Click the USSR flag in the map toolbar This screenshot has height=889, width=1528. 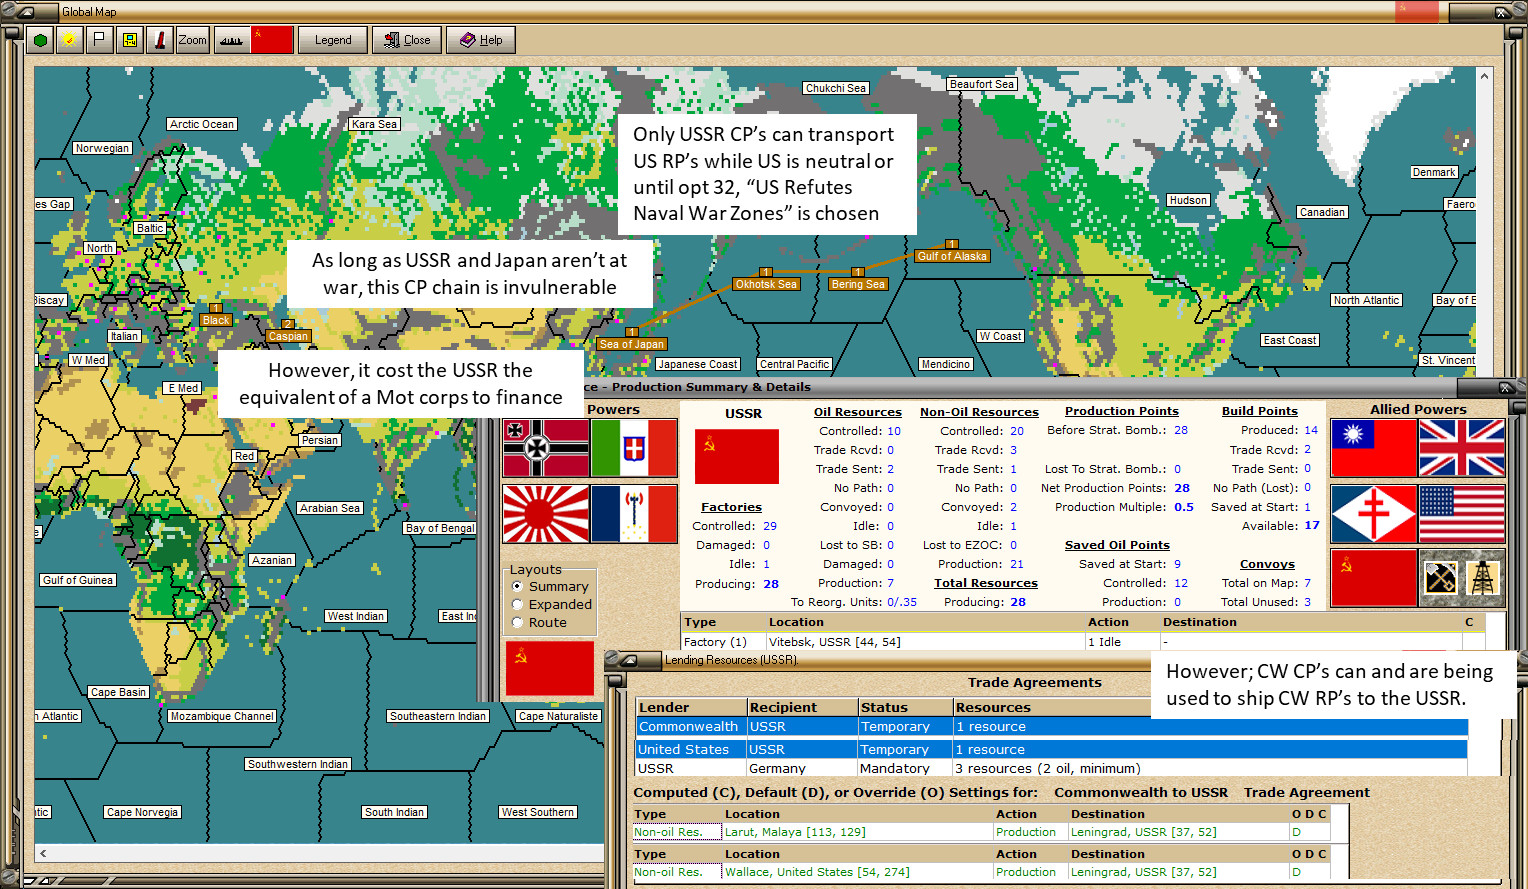pyautogui.click(x=272, y=40)
